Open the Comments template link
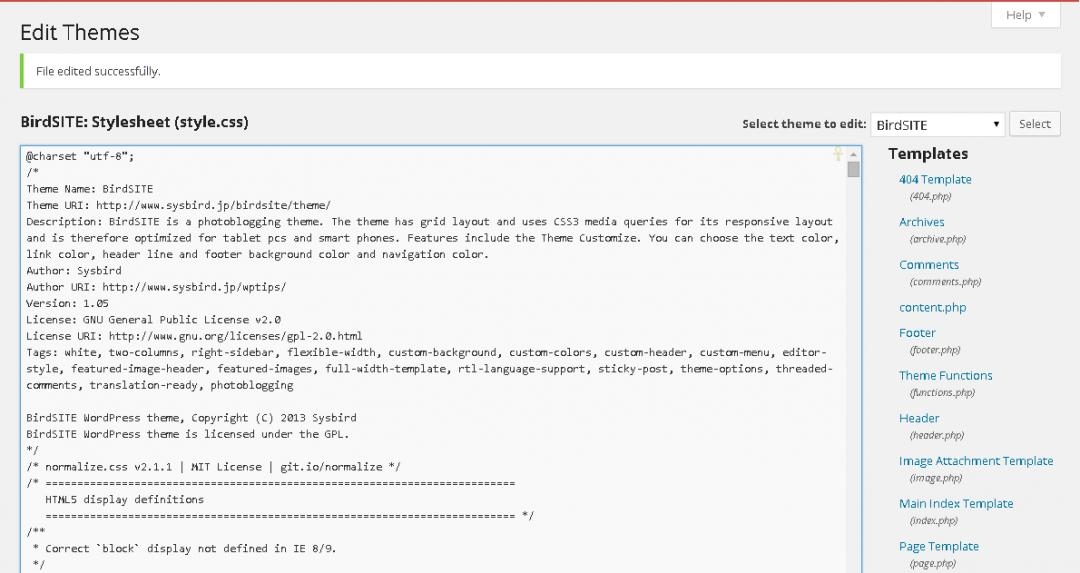This screenshot has height=573, width=1080. click(x=928, y=265)
